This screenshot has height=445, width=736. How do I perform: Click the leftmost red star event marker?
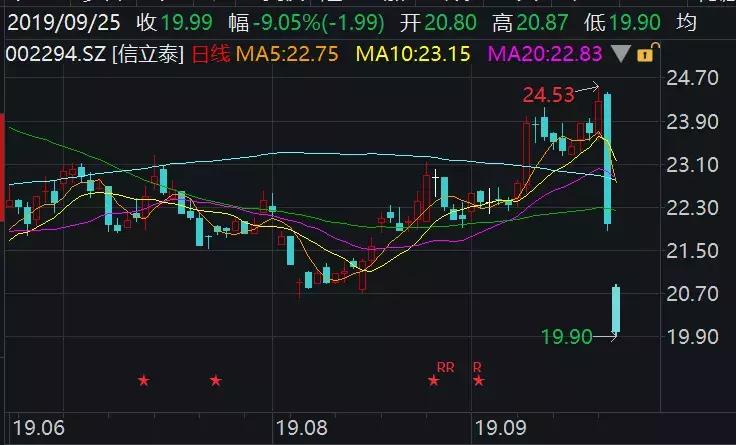click(x=144, y=380)
